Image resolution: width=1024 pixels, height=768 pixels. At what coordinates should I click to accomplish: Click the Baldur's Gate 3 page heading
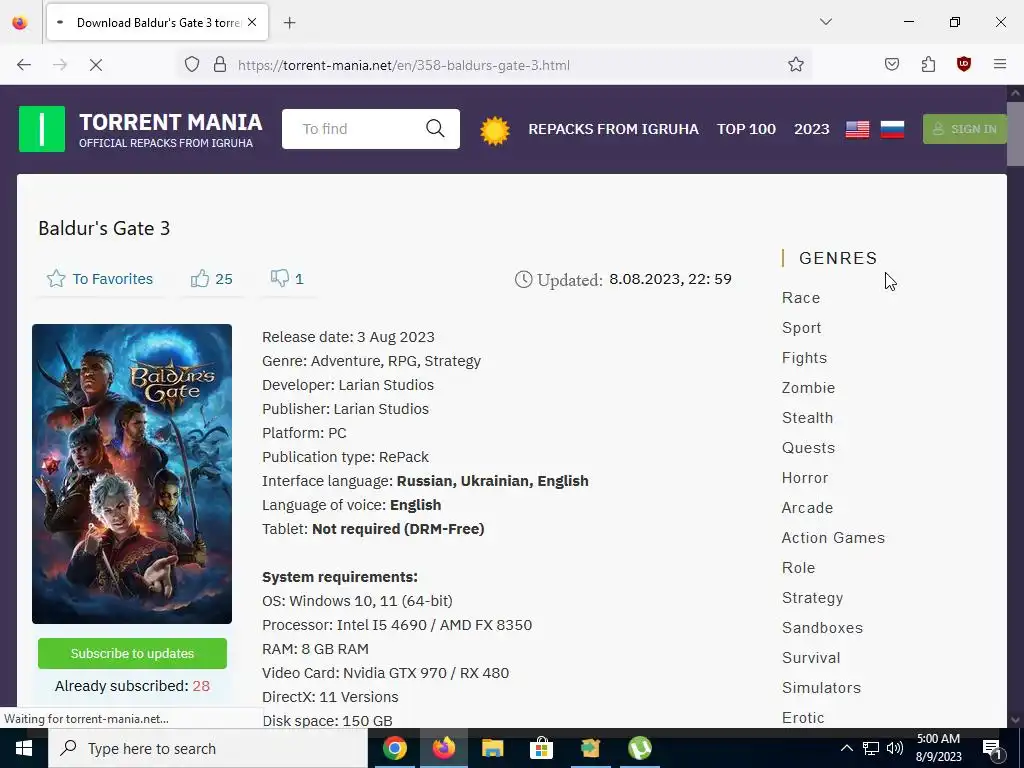pyautogui.click(x=104, y=229)
